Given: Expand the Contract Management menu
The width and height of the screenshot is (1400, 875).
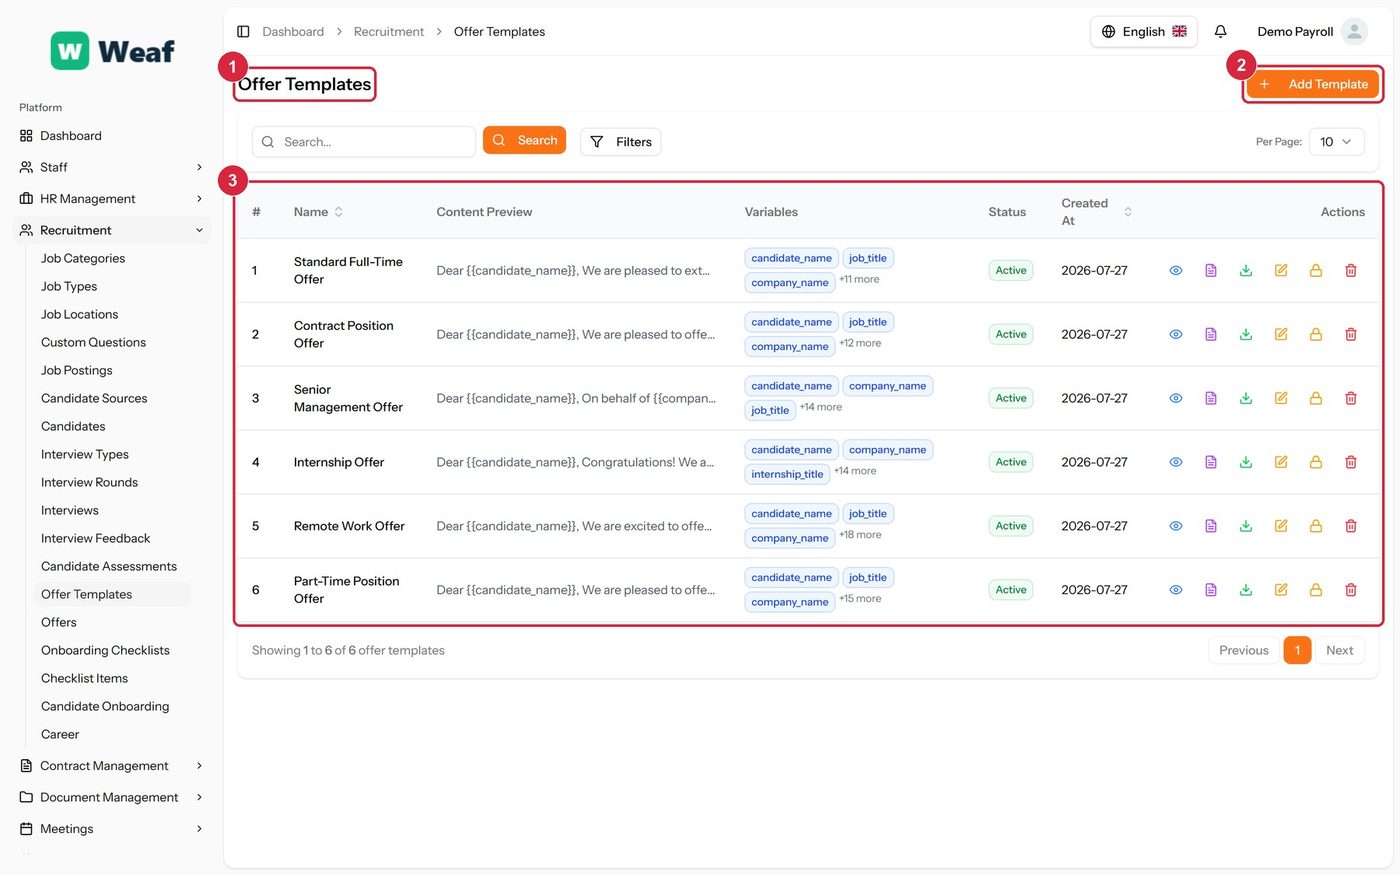Looking at the screenshot, I should coord(111,766).
